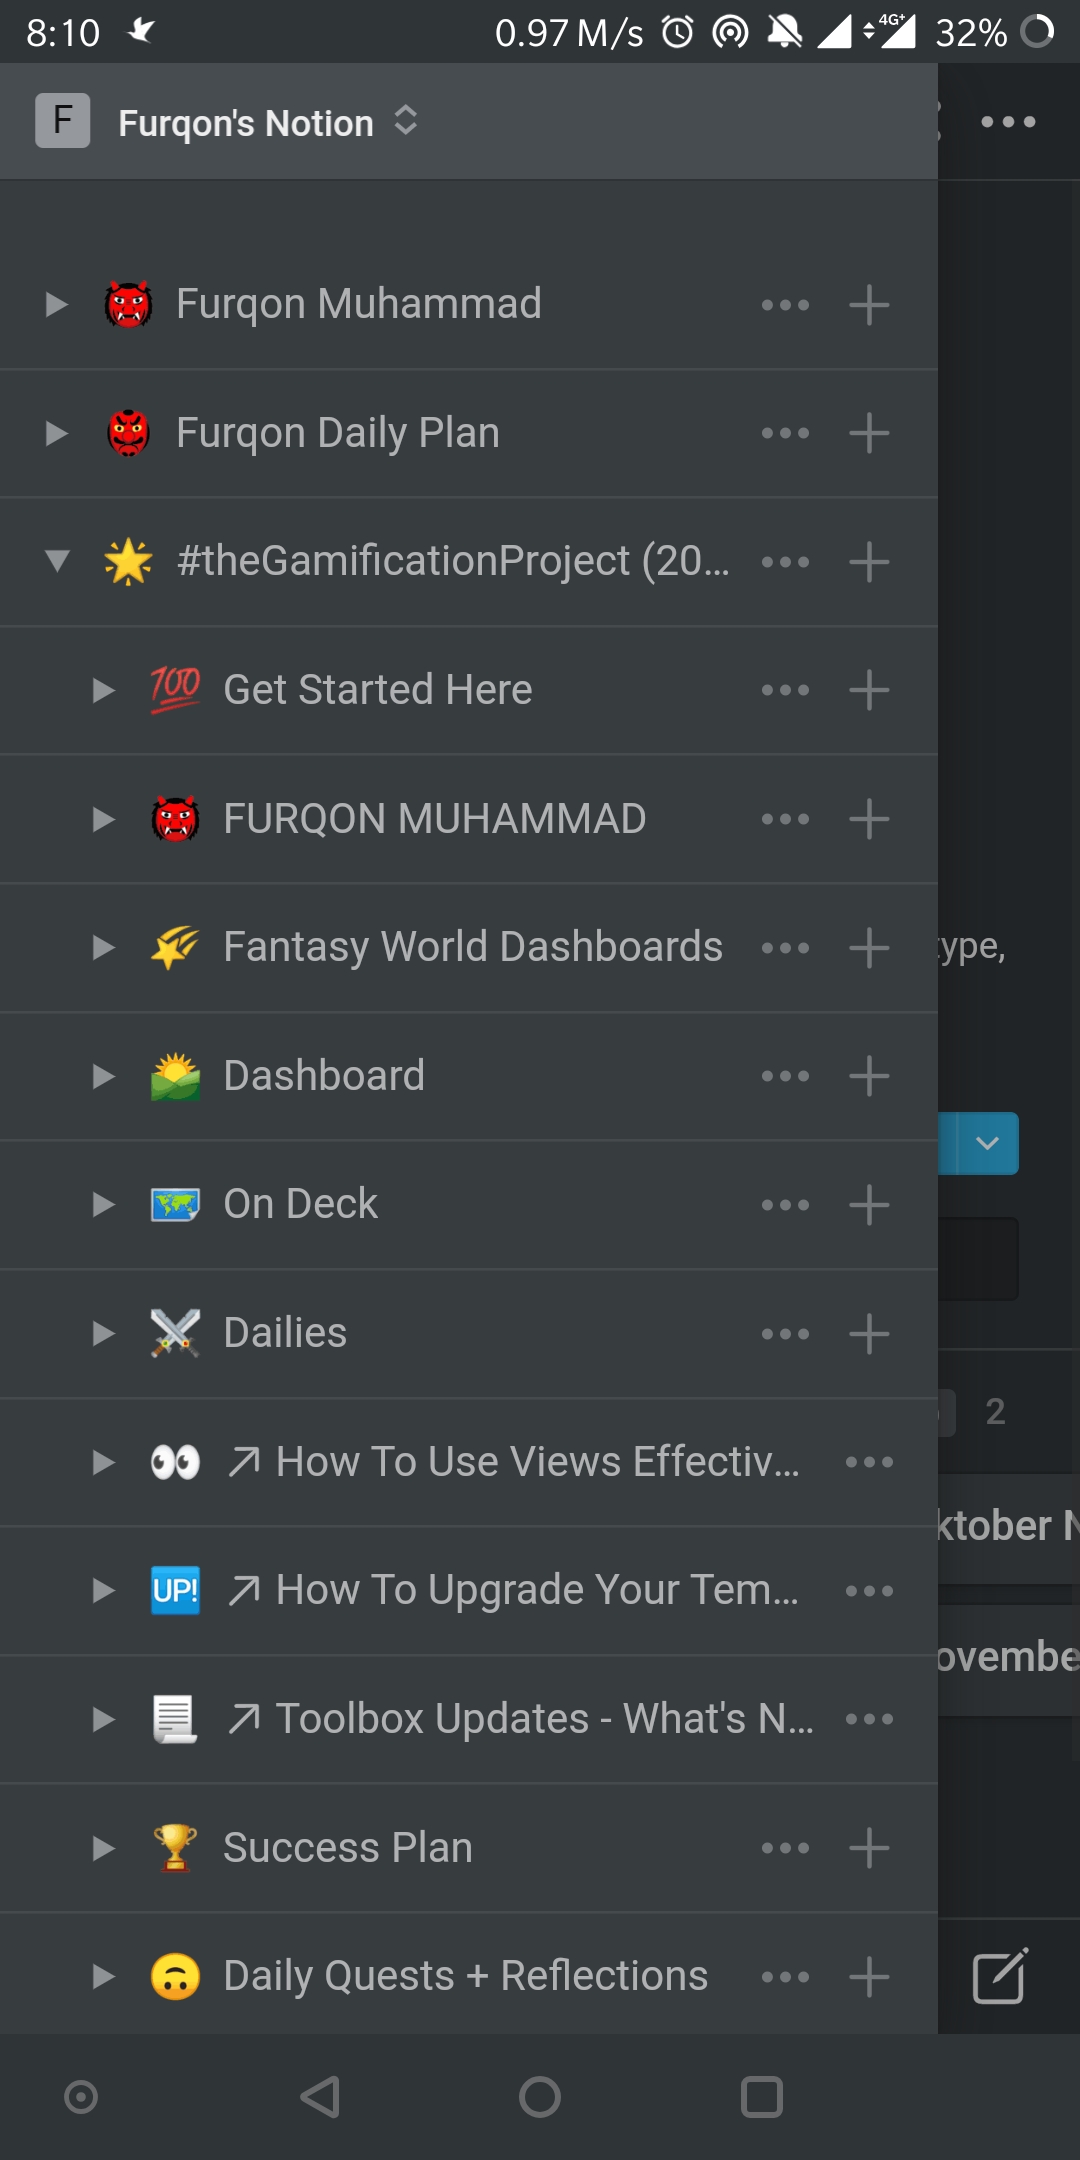Open the blue dropdown chevron button

click(x=987, y=1143)
